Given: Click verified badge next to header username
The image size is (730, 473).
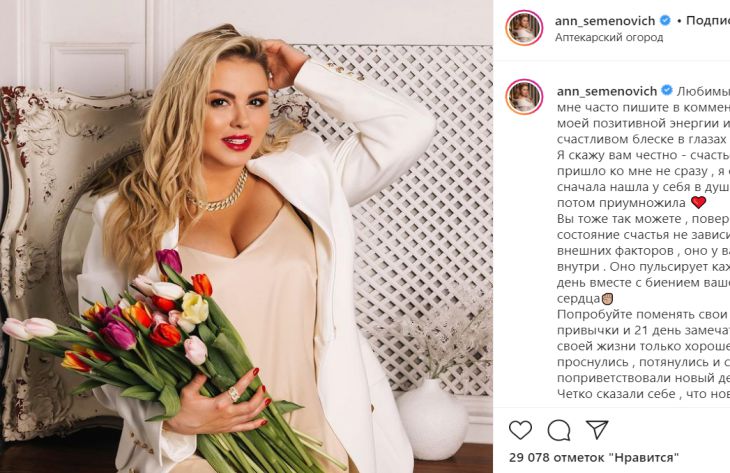Looking at the screenshot, I should 666,20.
